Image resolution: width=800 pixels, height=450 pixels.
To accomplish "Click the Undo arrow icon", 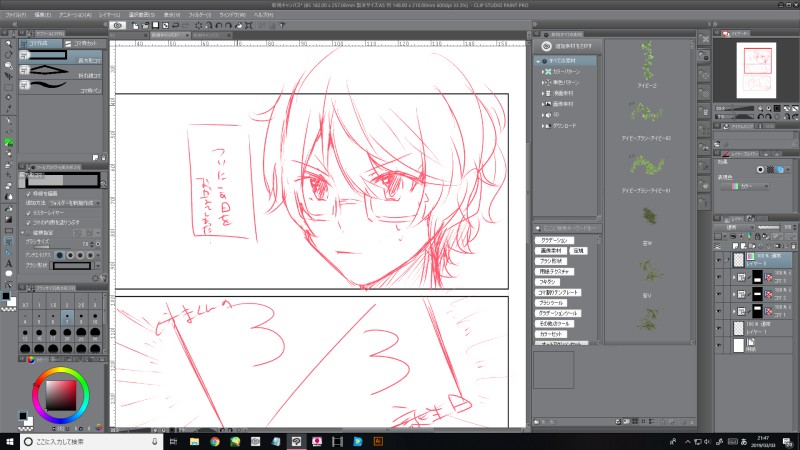I will pyautogui.click(x=176, y=25).
